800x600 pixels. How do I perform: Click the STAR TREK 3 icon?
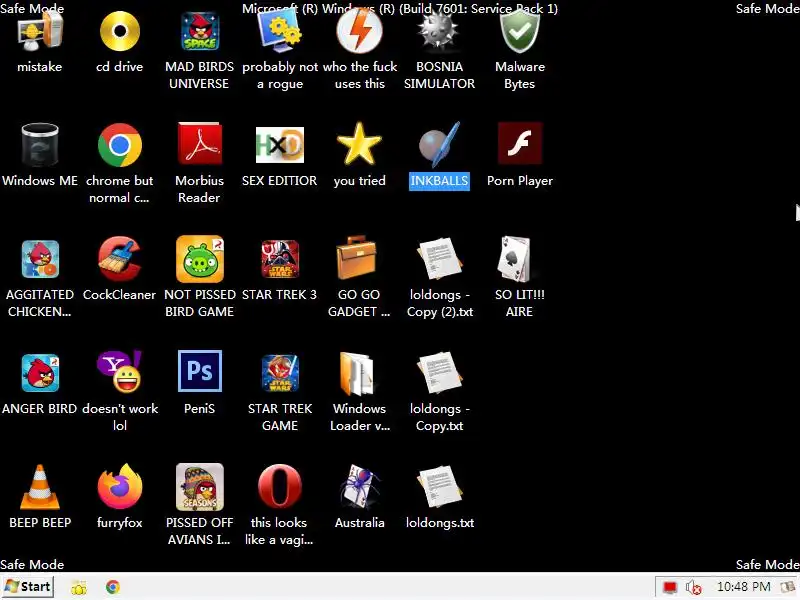point(280,259)
